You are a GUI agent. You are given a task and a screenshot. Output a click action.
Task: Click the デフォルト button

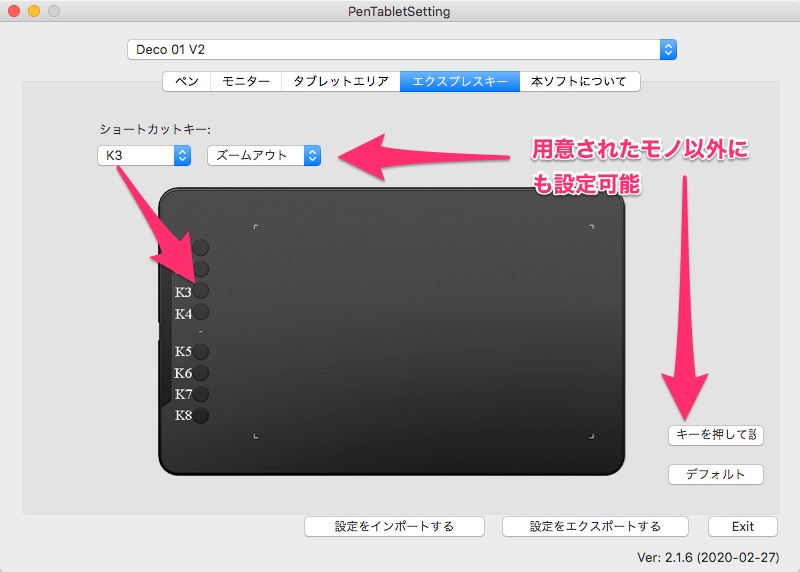716,474
